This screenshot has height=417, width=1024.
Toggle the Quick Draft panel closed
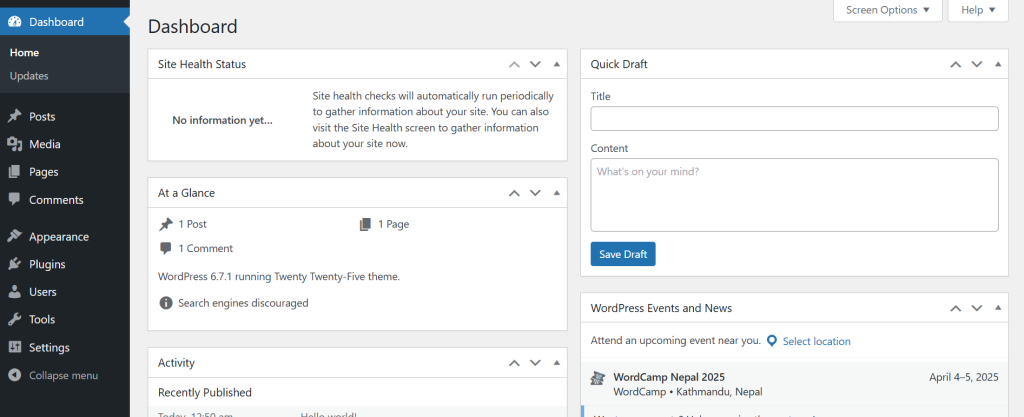pyautogui.click(x=998, y=64)
